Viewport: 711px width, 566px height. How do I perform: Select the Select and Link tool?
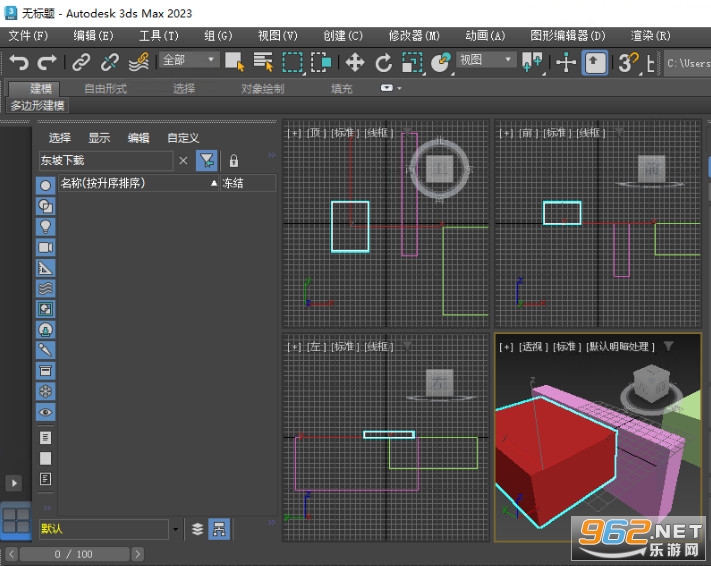pos(81,62)
